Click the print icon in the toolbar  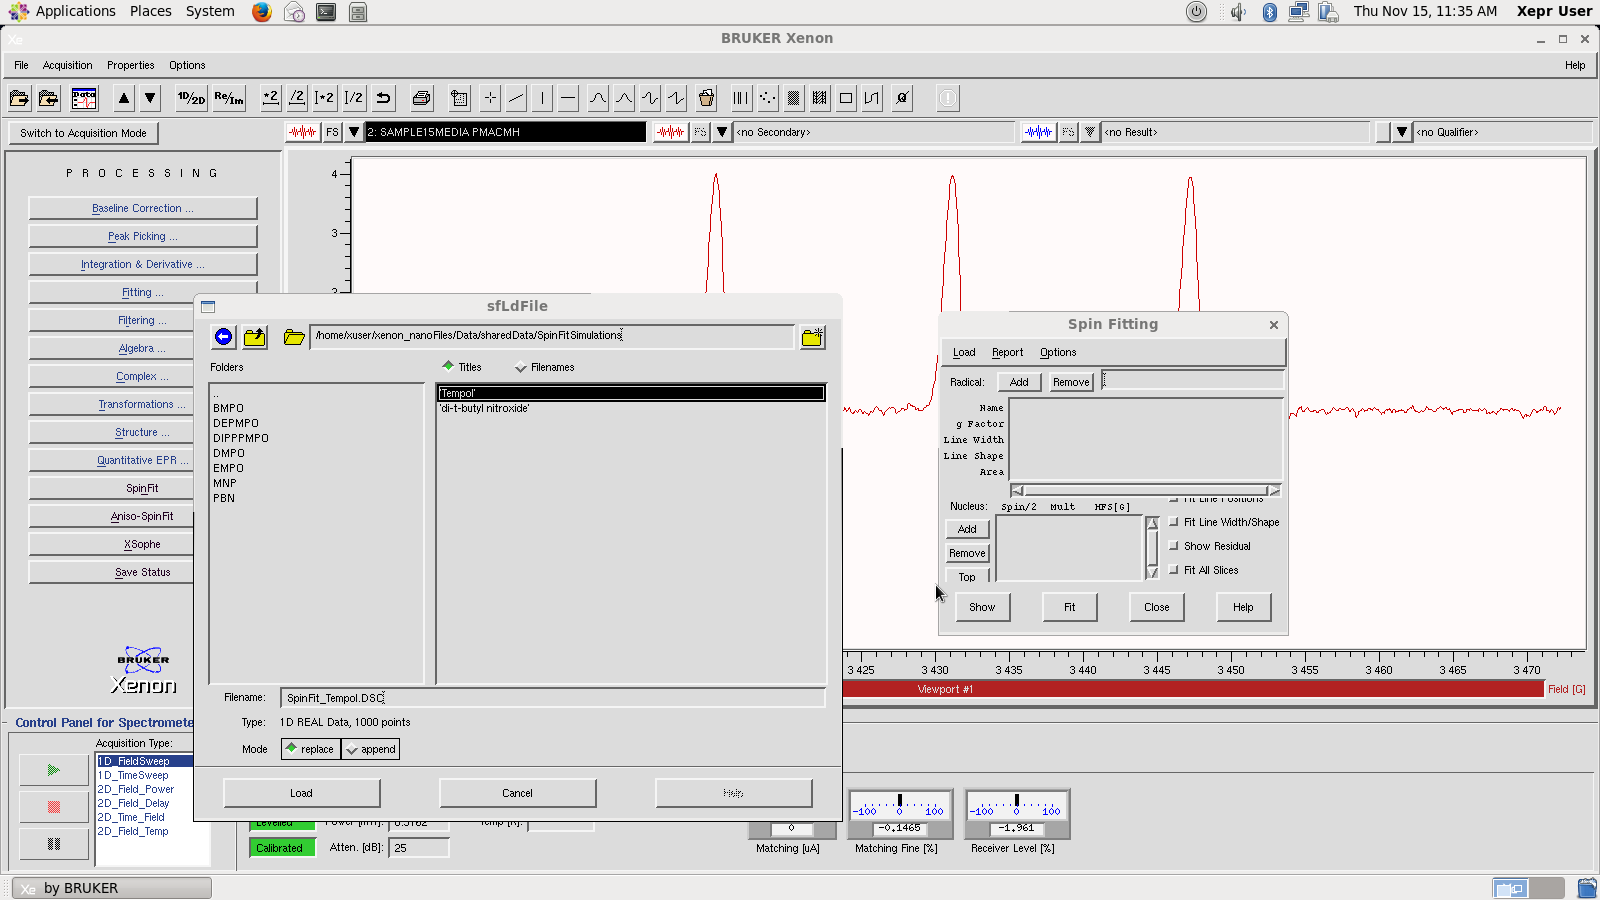point(421,98)
